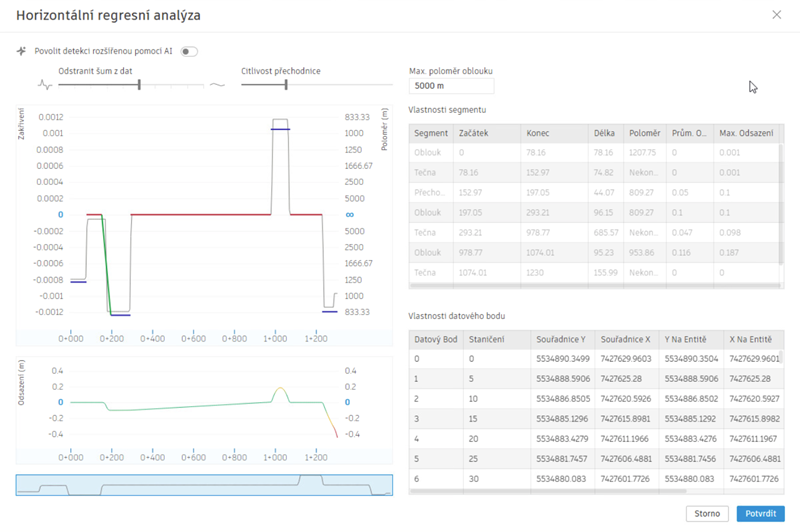The width and height of the screenshot is (800, 532).
Task: Select data point row 3
Action: point(595,419)
